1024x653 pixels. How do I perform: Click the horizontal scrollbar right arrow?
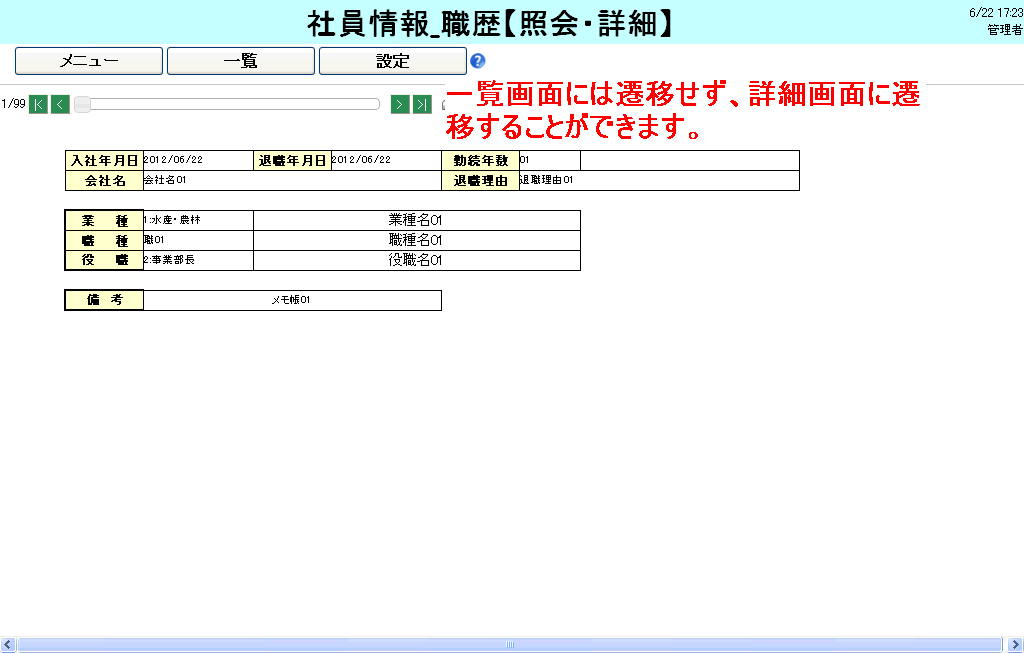click(1015, 645)
